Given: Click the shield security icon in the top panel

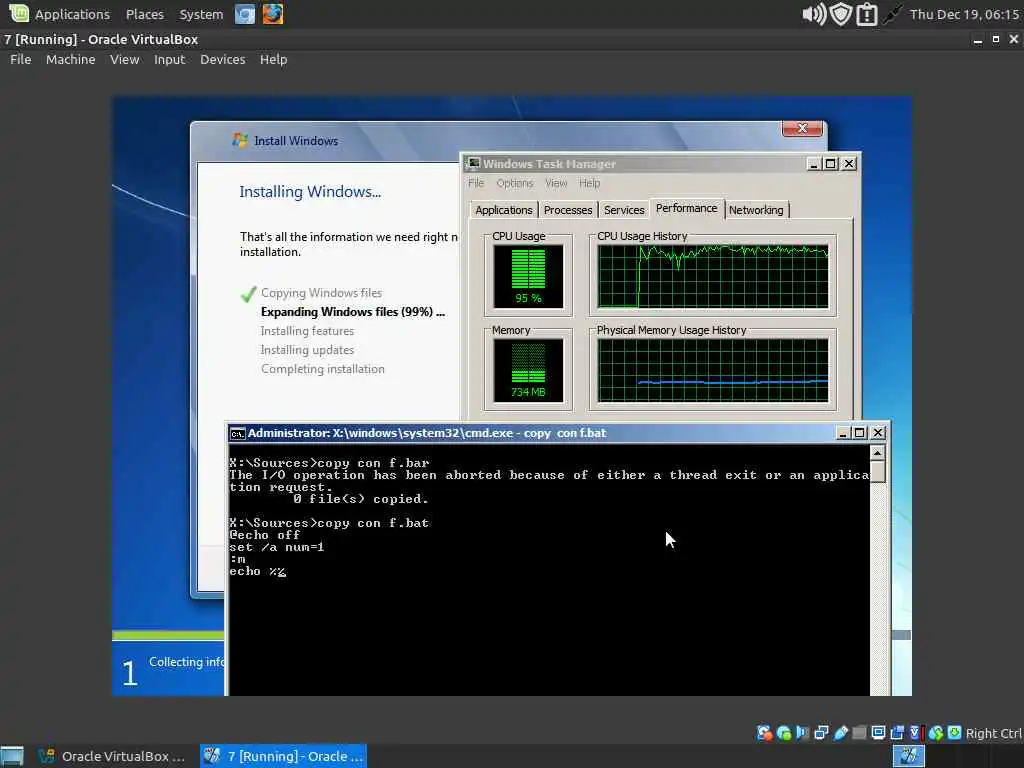Looking at the screenshot, I should click(841, 14).
